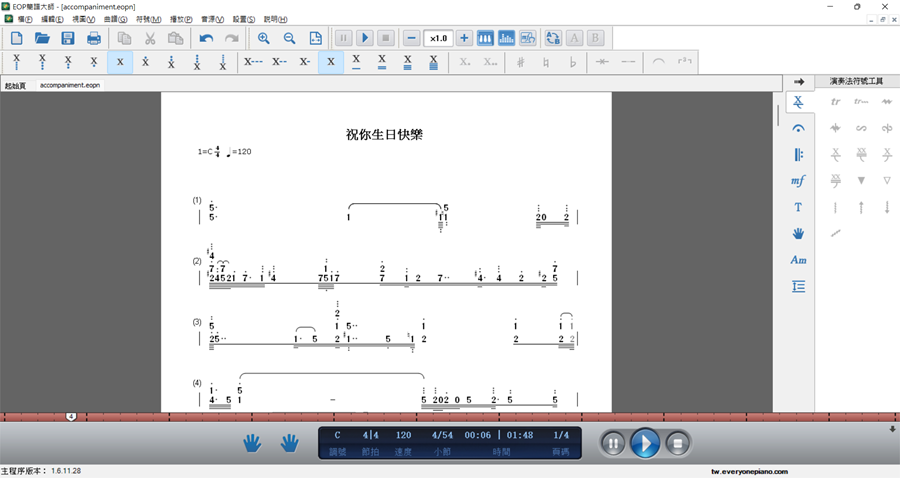
Task: Decrease playback speed with minus button
Action: pos(411,38)
